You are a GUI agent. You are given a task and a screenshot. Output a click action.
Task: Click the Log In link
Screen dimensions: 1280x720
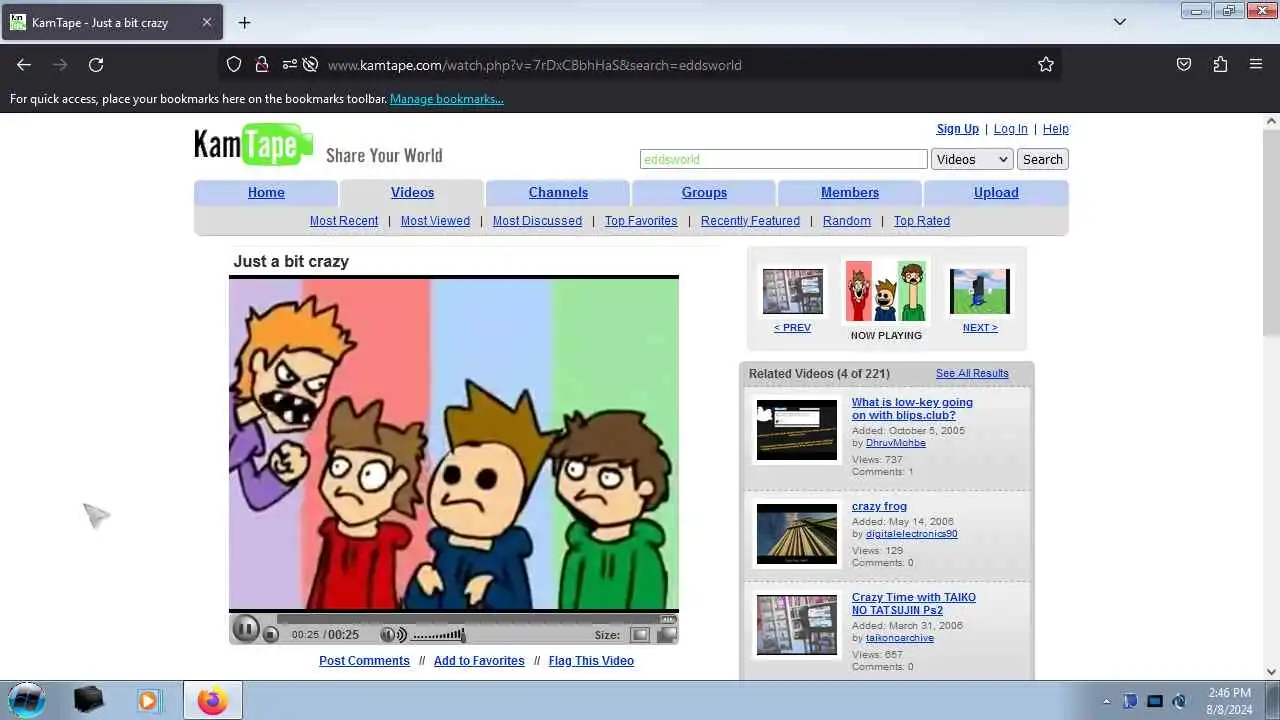[x=1010, y=129]
